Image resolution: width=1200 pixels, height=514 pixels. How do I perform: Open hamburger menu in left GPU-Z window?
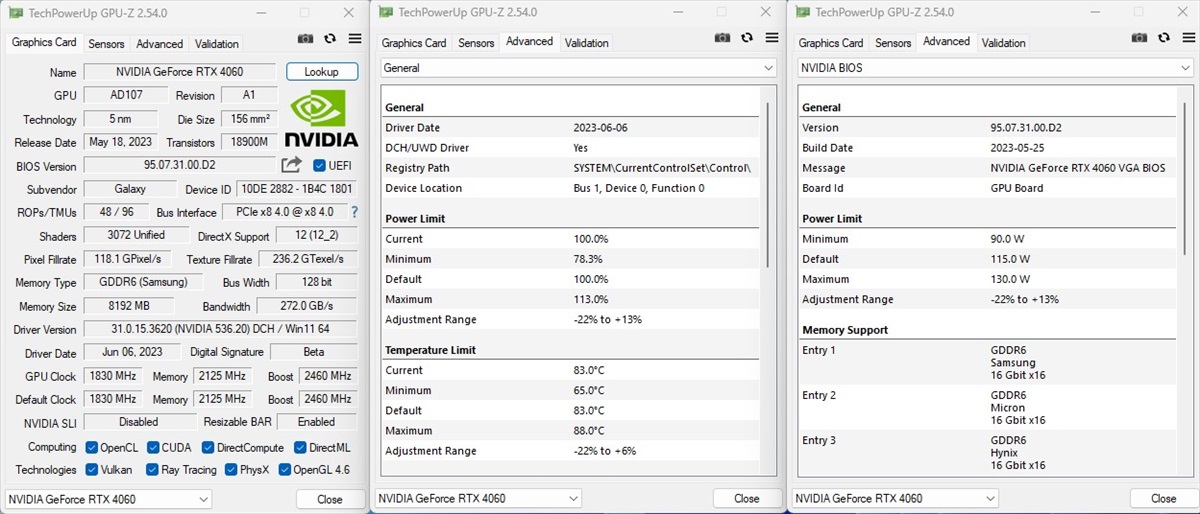click(x=354, y=39)
